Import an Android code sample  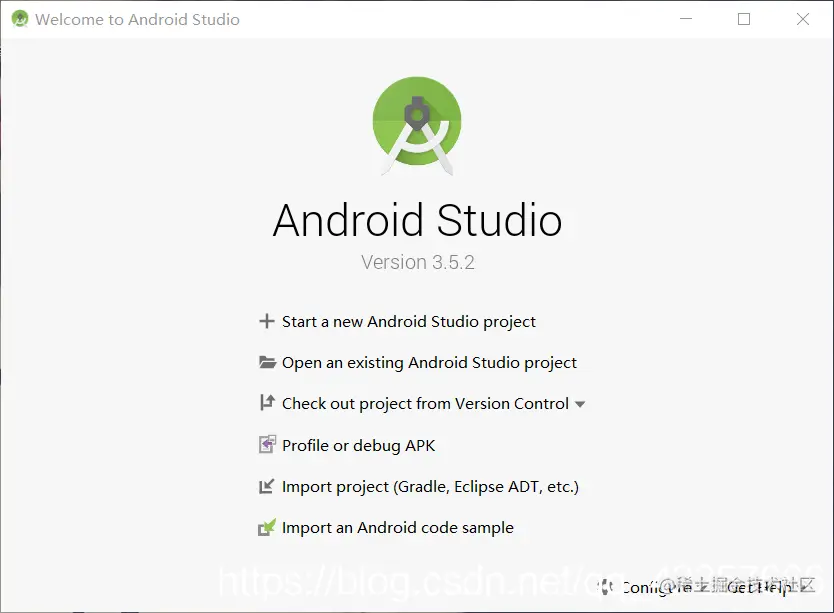point(397,528)
